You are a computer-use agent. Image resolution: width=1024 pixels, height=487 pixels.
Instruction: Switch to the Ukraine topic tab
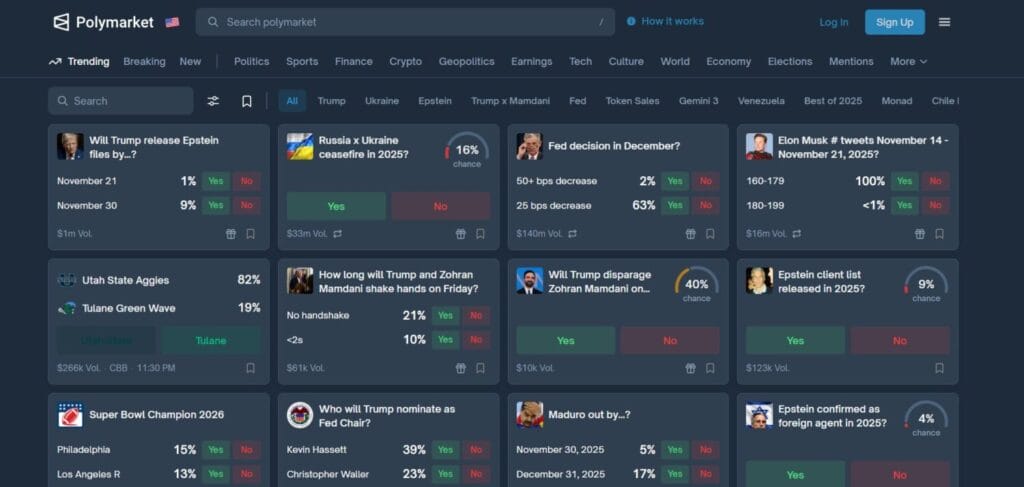pos(381,101)
